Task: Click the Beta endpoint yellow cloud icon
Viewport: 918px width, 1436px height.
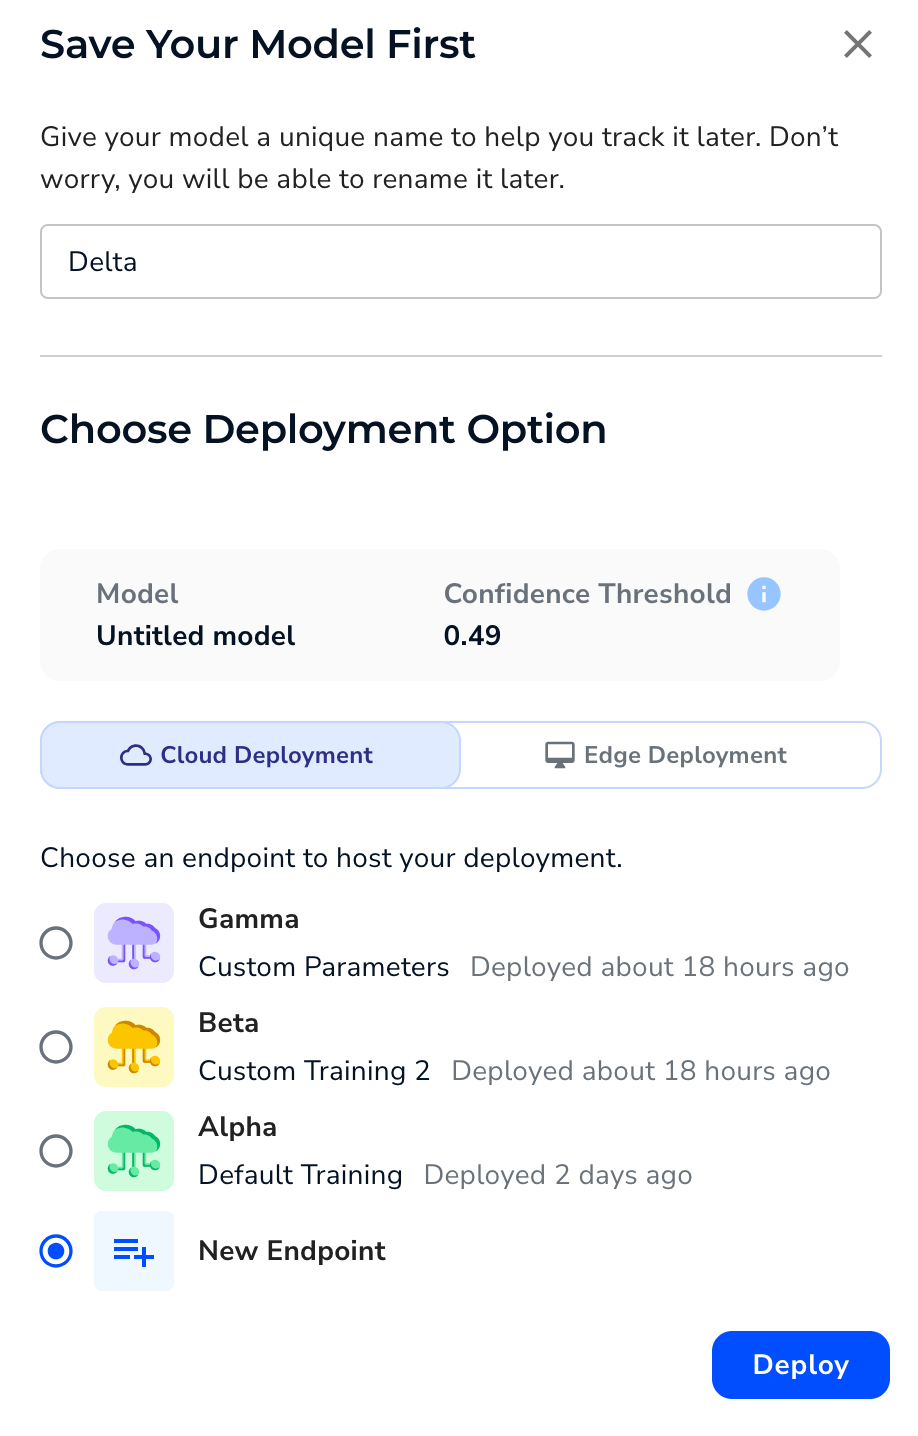Action: pyautogui.click(x=133, y=1046)
